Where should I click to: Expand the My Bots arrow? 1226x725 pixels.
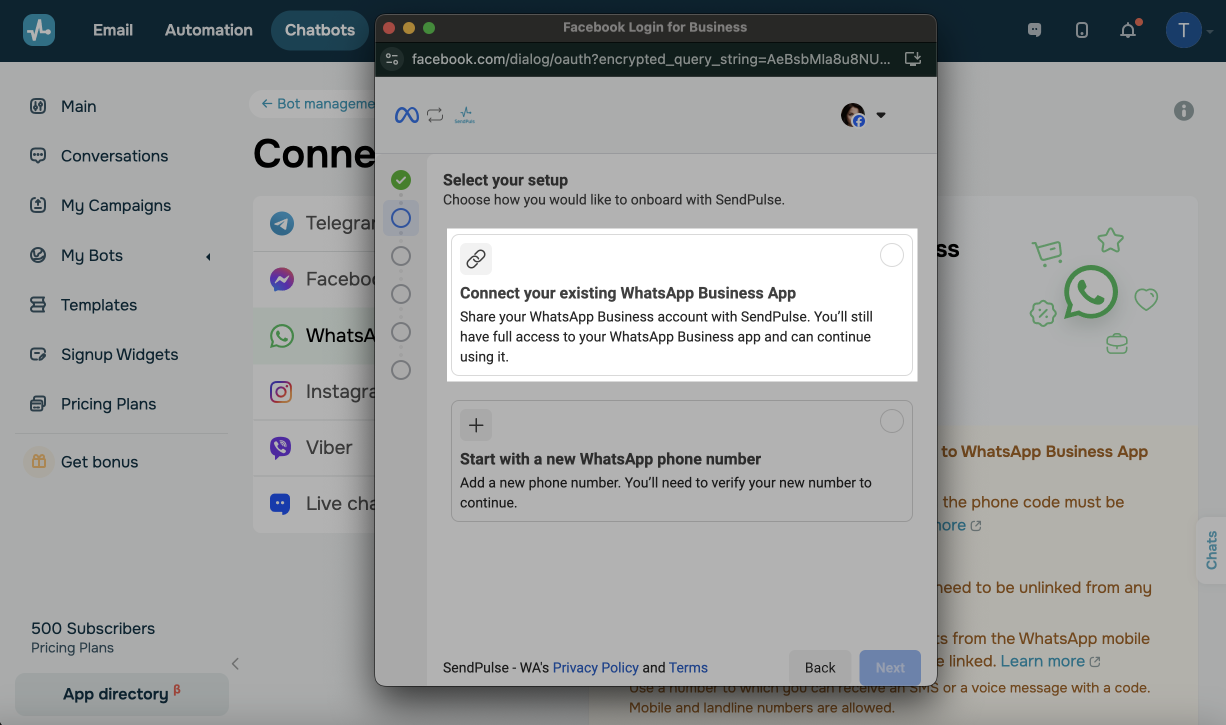[x=208, y=257]
